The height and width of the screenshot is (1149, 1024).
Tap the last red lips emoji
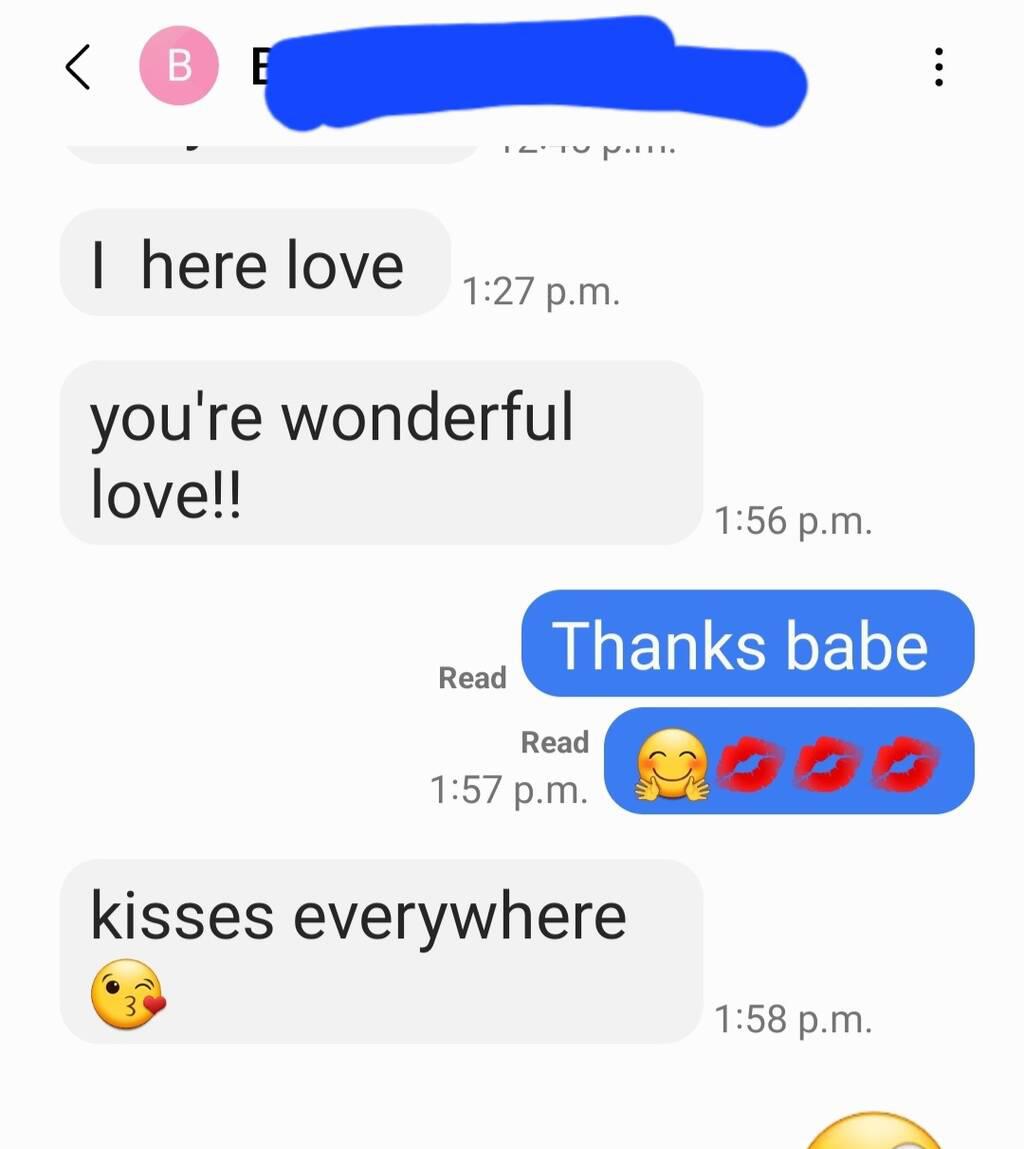(x=906, y=764)
